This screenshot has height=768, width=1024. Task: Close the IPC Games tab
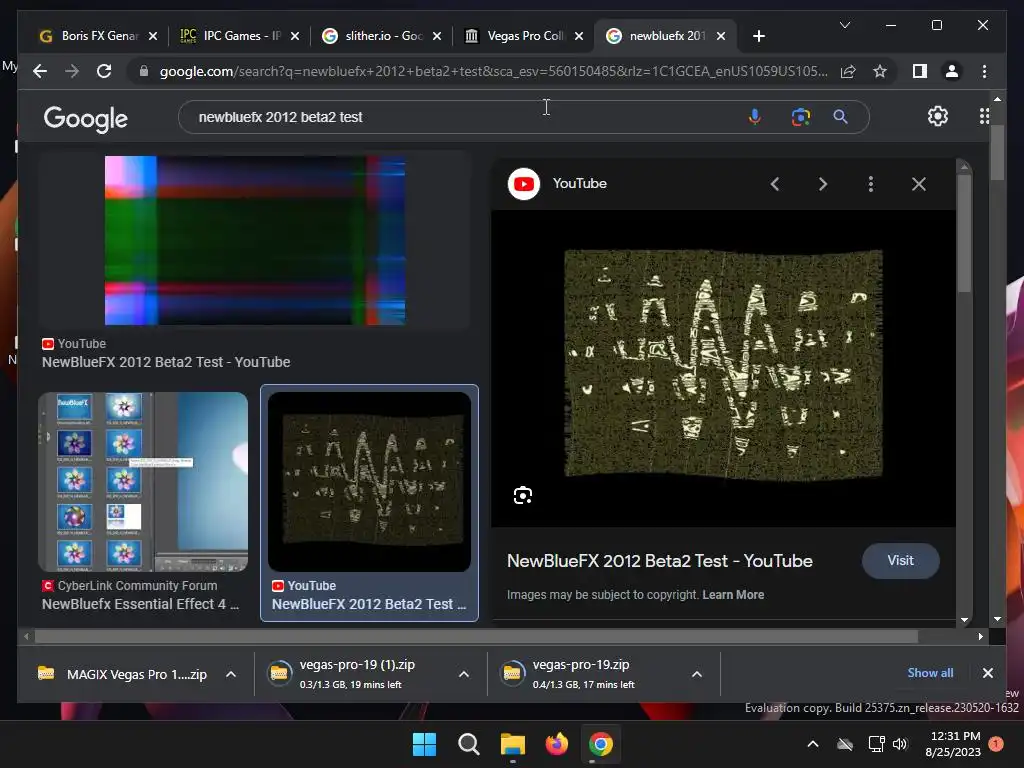pyautogui.click(x=295, y=36)
